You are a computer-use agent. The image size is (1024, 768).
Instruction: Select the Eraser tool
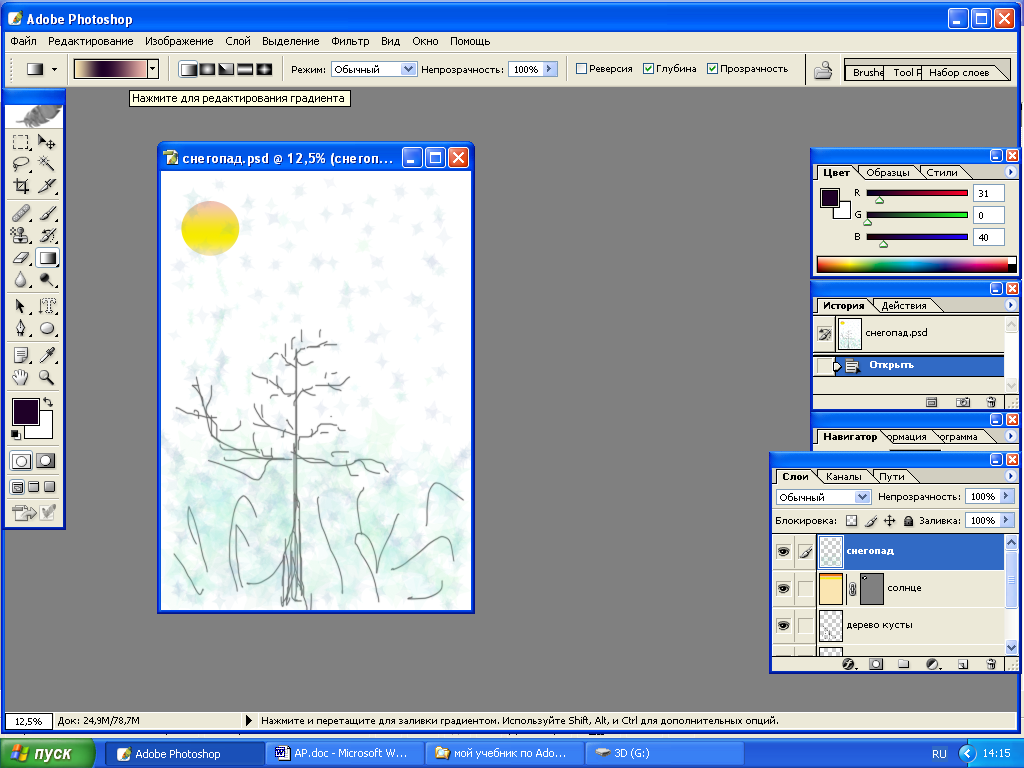pyautogui.click(x=21, y=258)
